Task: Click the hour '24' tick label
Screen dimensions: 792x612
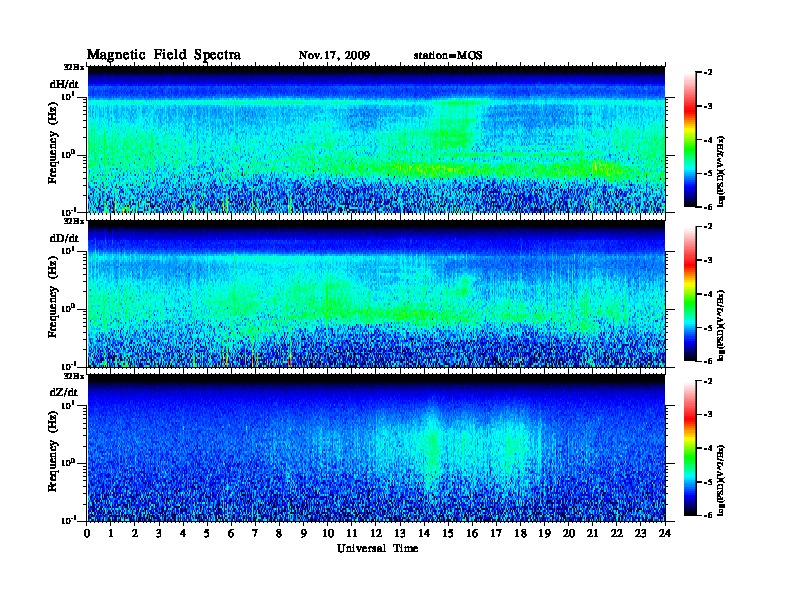Action: click(665, 533)
